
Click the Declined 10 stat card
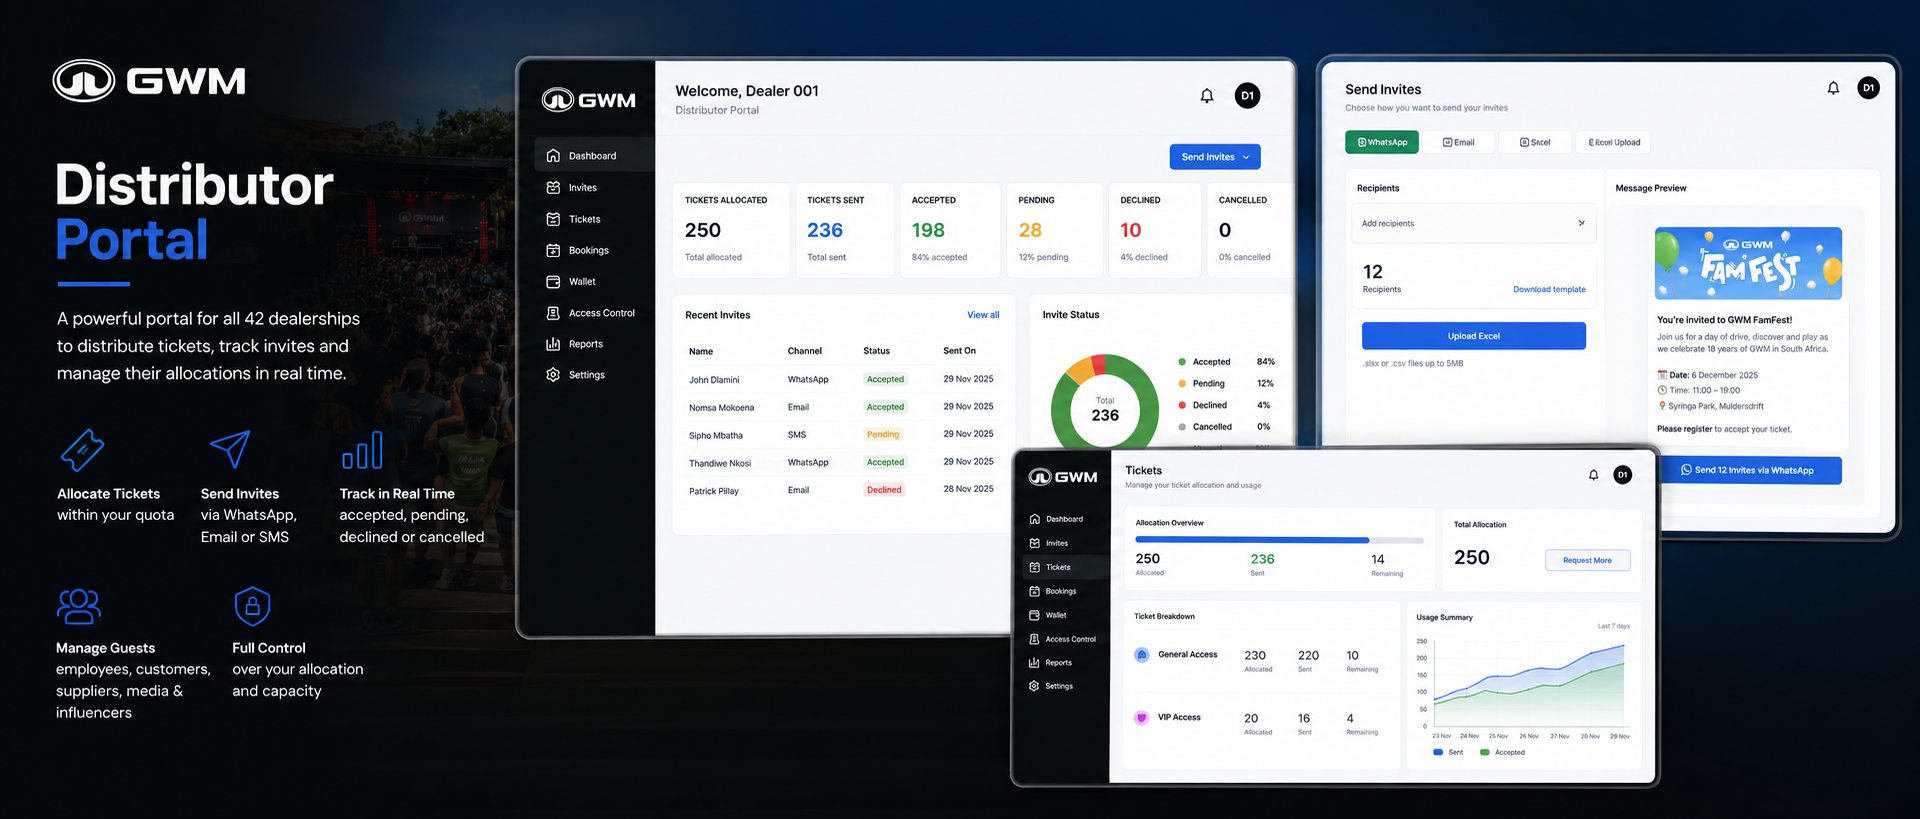pyautogui.click(x=1154, y=230)
